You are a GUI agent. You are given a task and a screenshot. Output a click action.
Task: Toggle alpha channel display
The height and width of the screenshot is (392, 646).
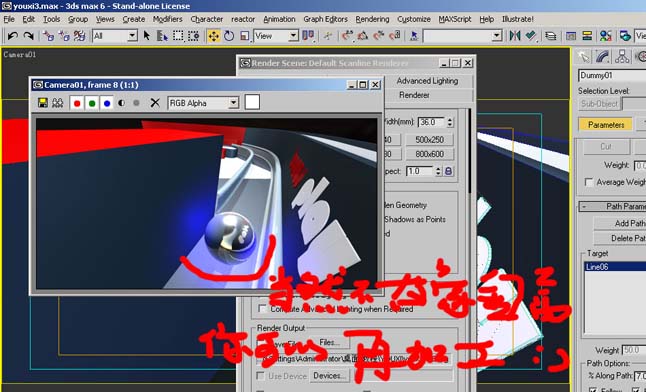(x=122, y=103)
